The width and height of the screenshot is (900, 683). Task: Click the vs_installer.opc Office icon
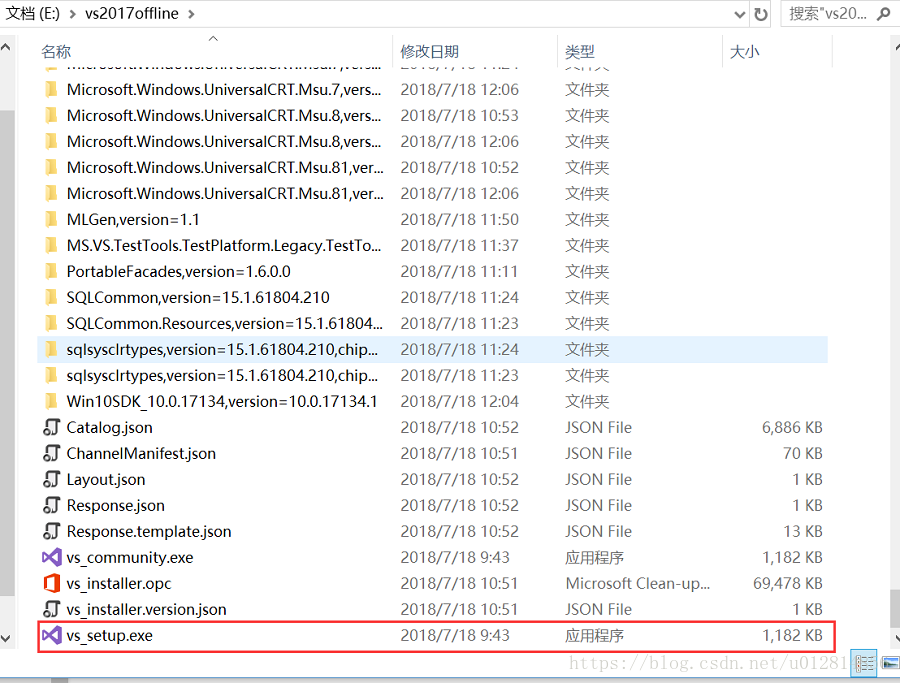click(x=52, y=583)
